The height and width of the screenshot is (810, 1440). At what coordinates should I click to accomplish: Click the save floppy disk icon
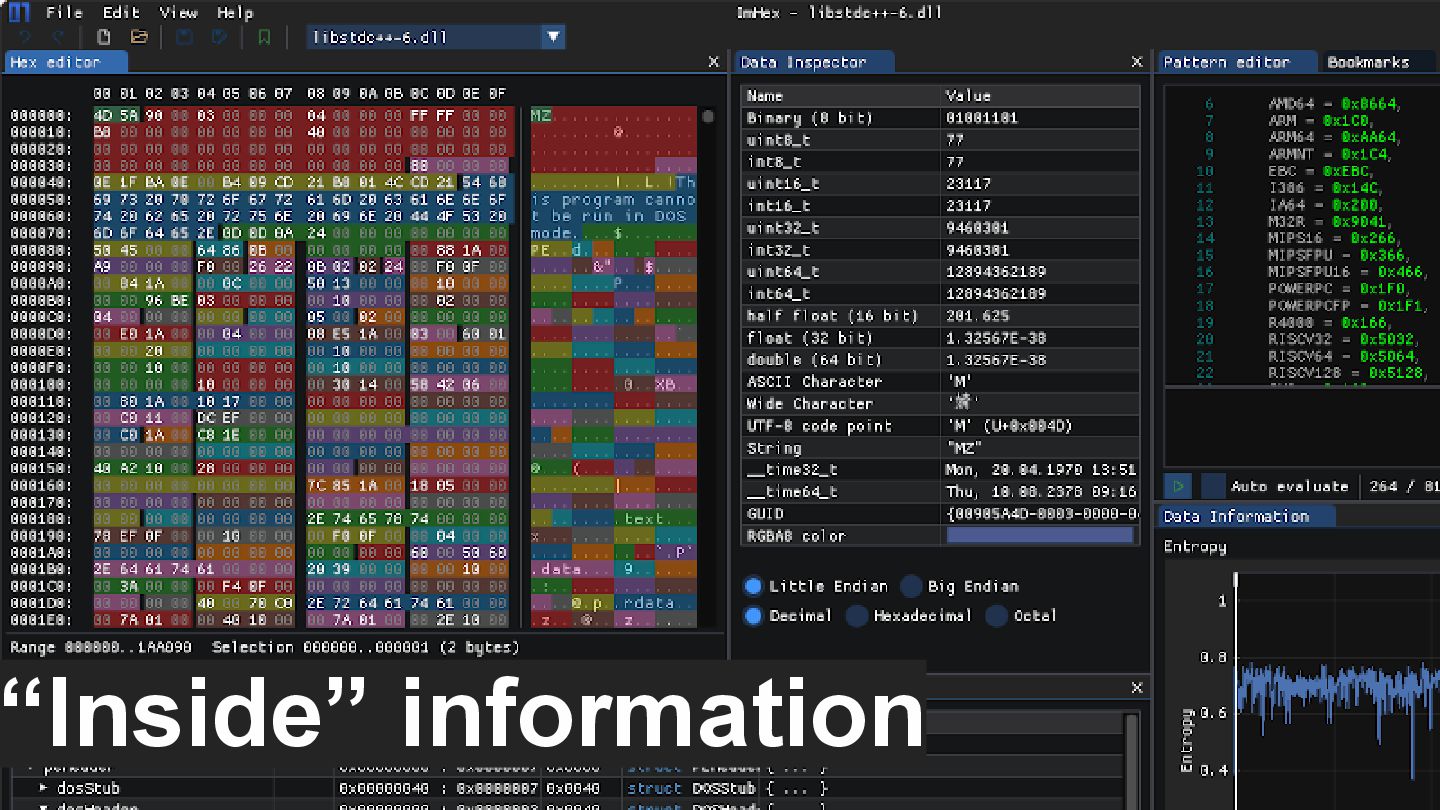185,37
